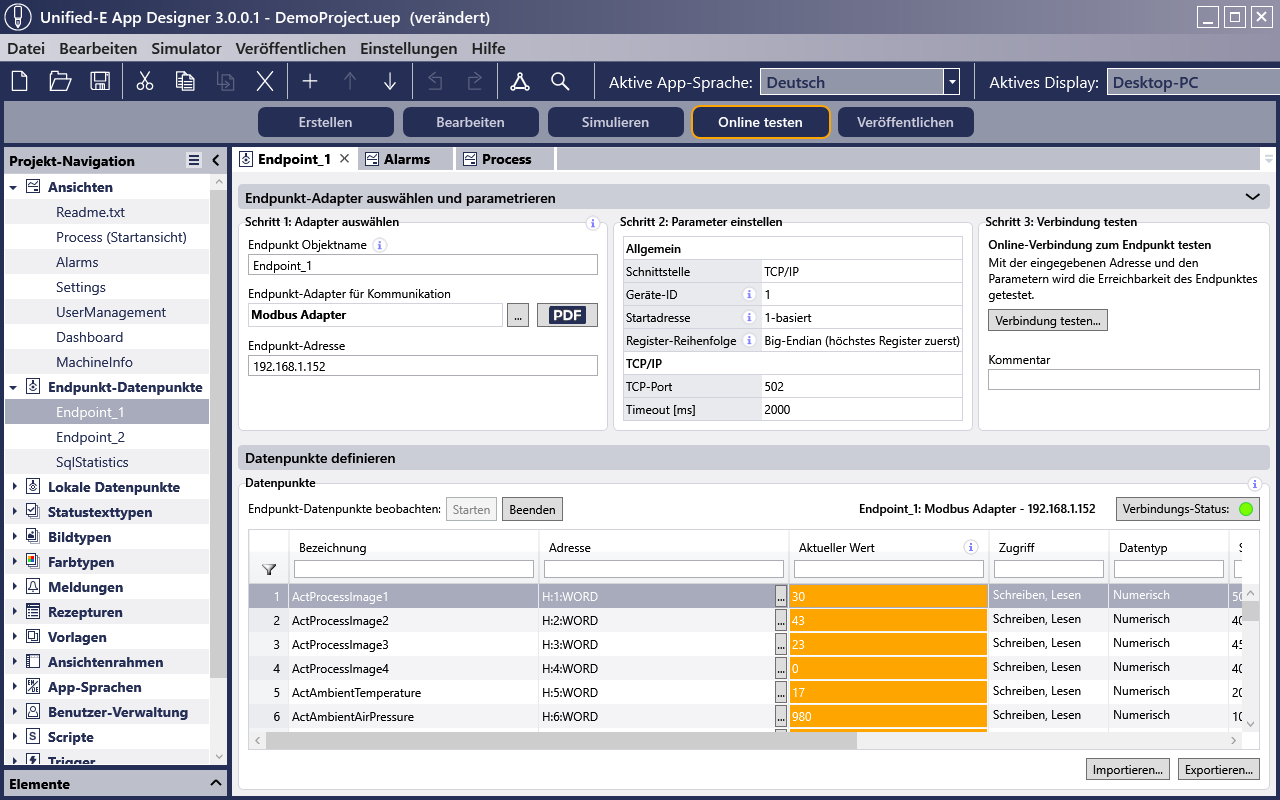Create a new project with the toolbar document icon
1280x800 pixels.
coord(20,82)
